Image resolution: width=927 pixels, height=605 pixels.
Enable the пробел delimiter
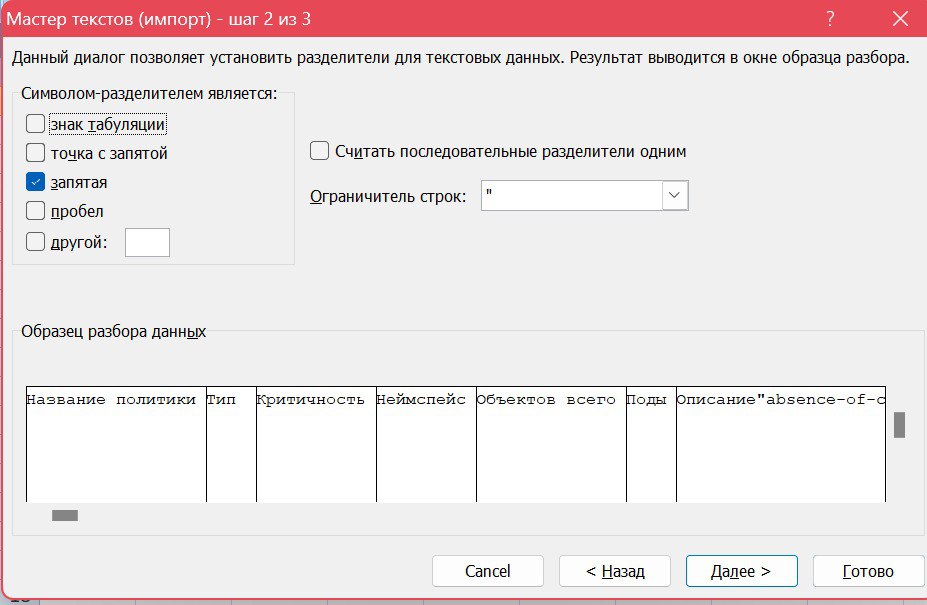coord(34,211)
